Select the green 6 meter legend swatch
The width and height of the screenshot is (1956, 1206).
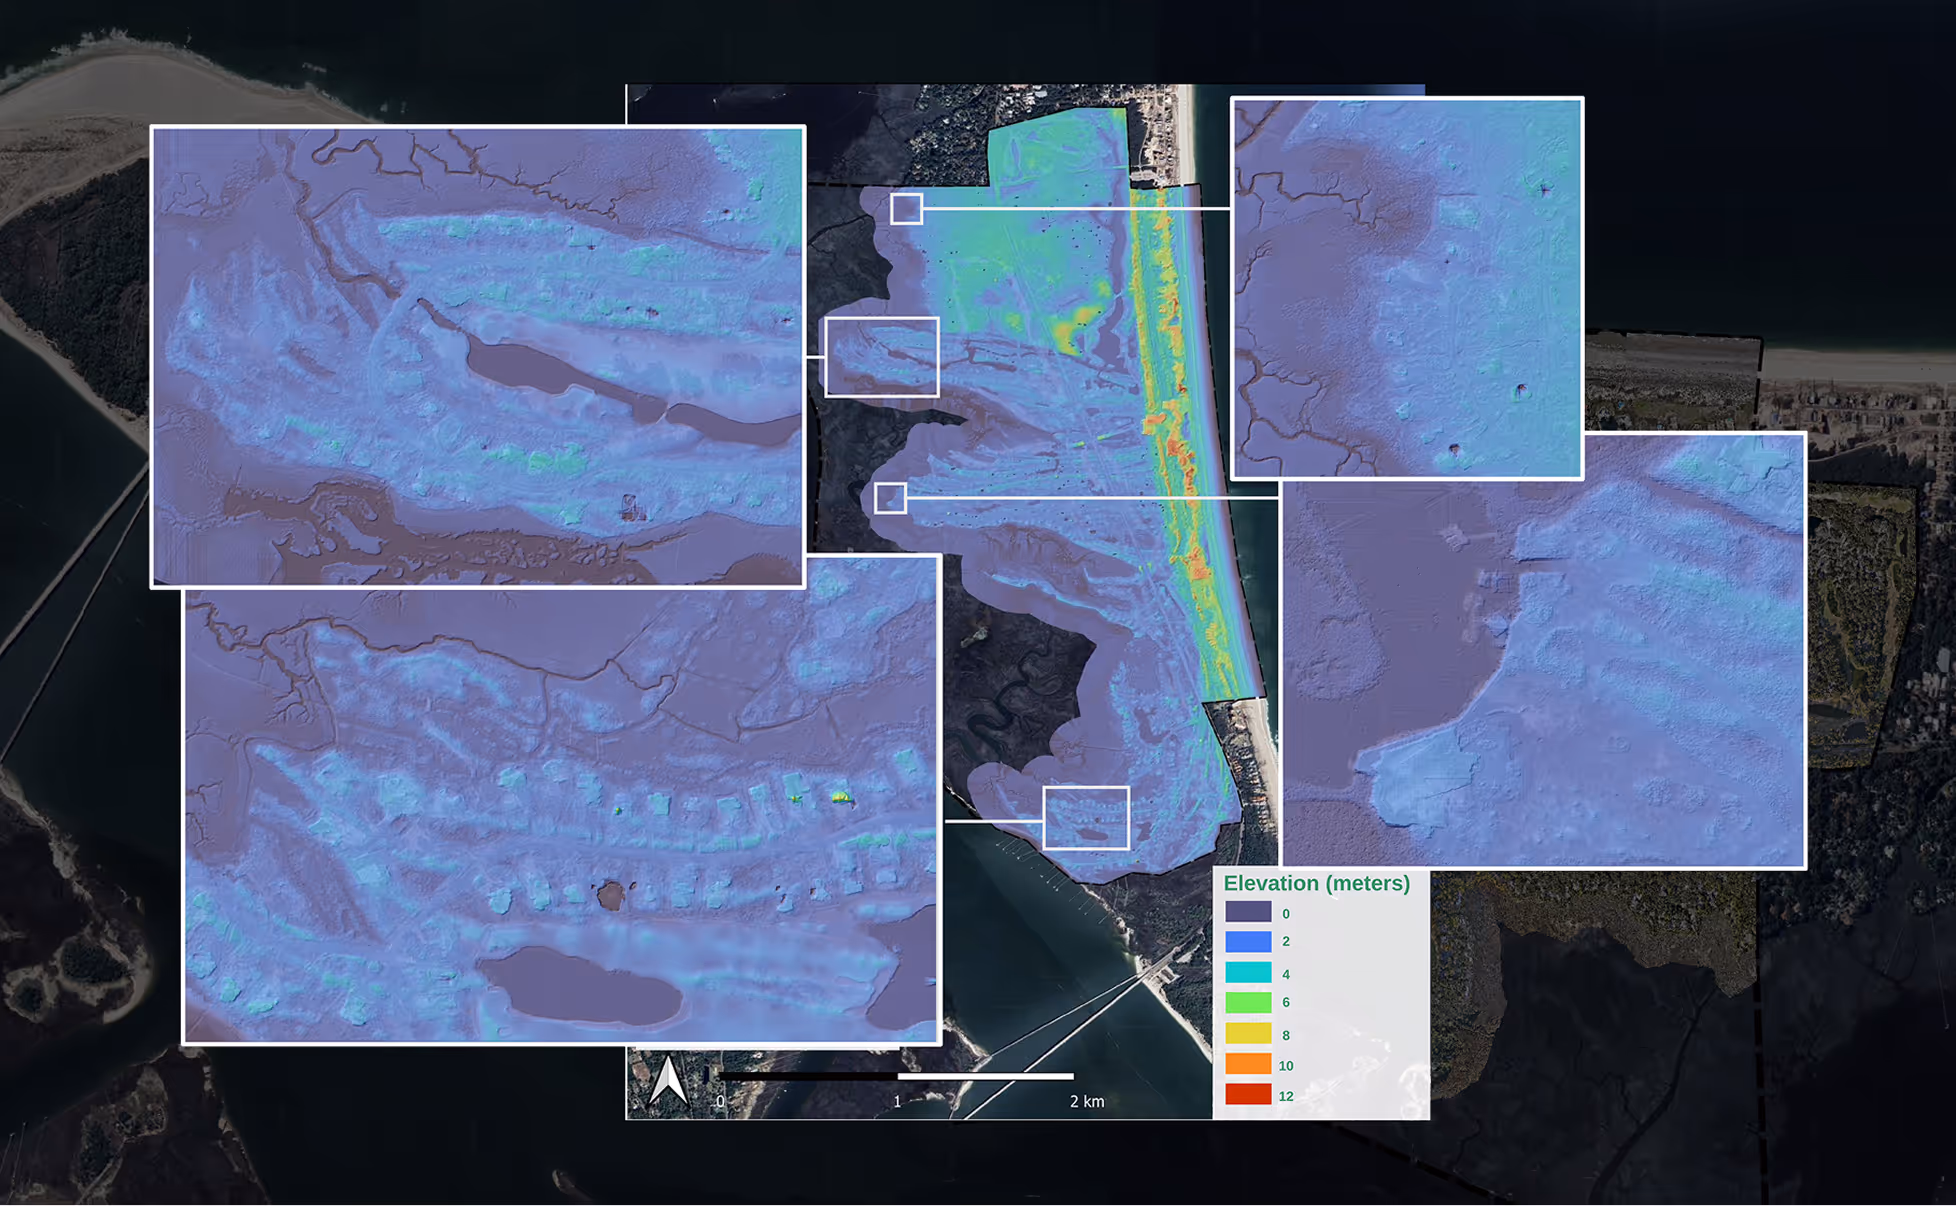1248,1002
